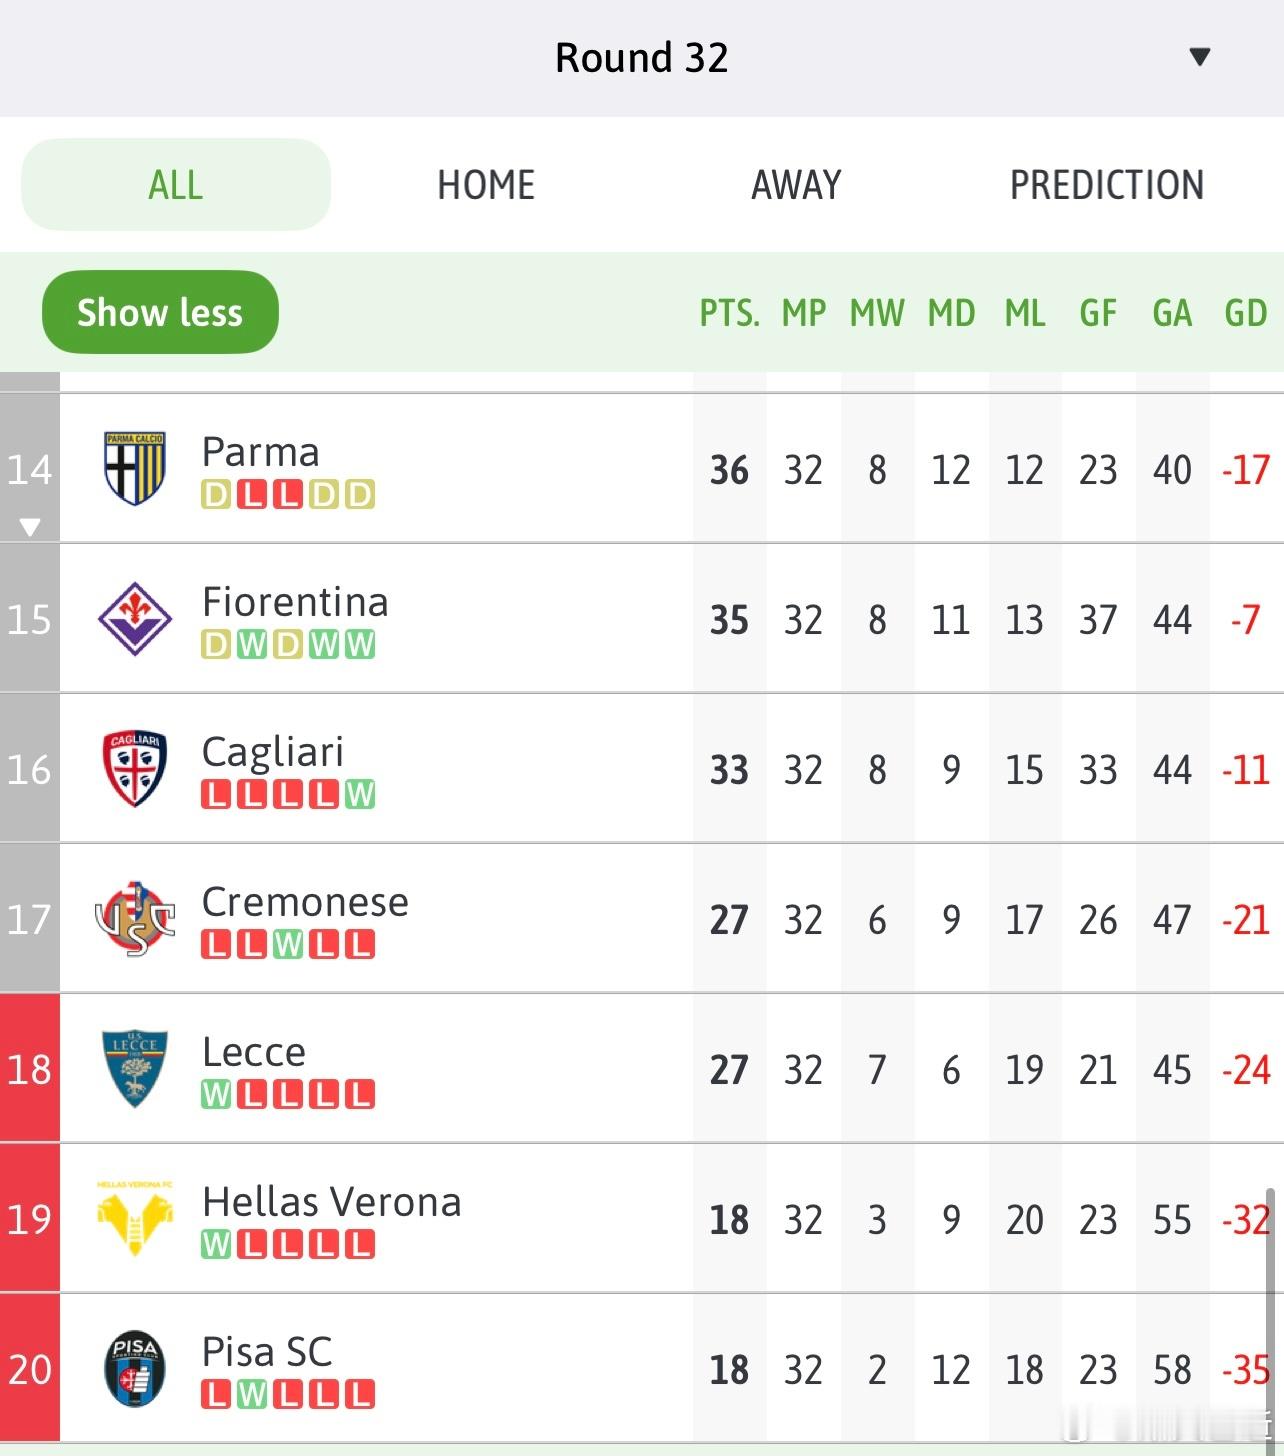This screenshot has width=1284, height=1456.
Task: Click the Cremonese club crest
Action: coord(135,918)
